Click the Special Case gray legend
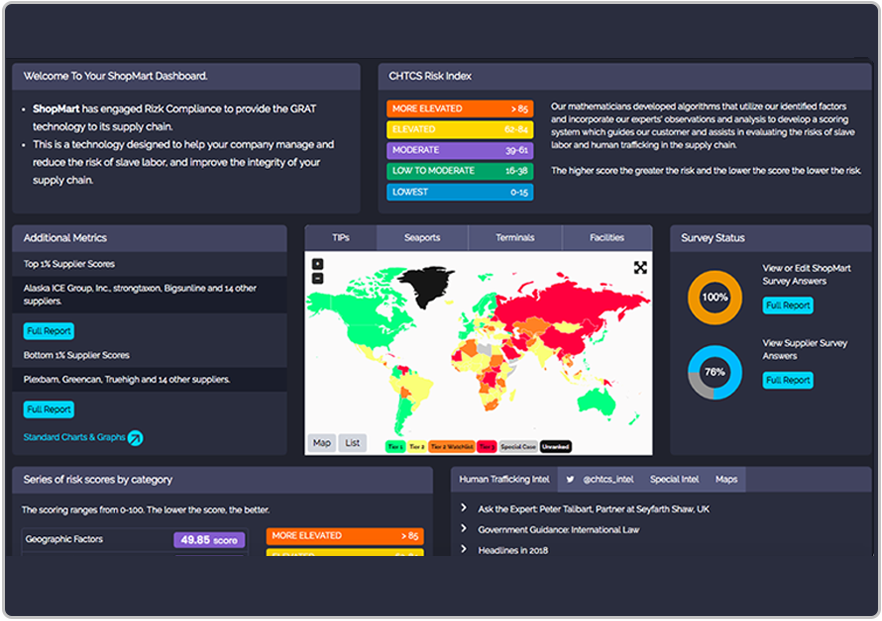Viewport: 882px width, 621px height. 518,447
